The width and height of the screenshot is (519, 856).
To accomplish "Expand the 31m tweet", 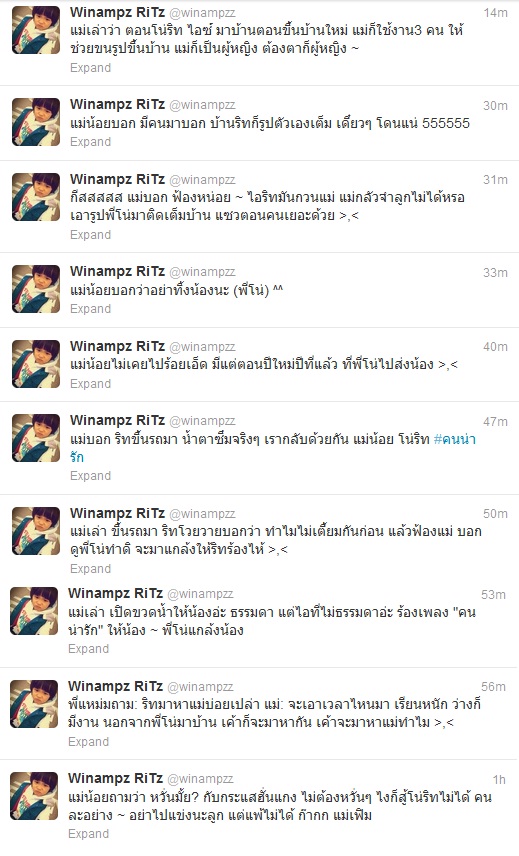I will [90, 235].
